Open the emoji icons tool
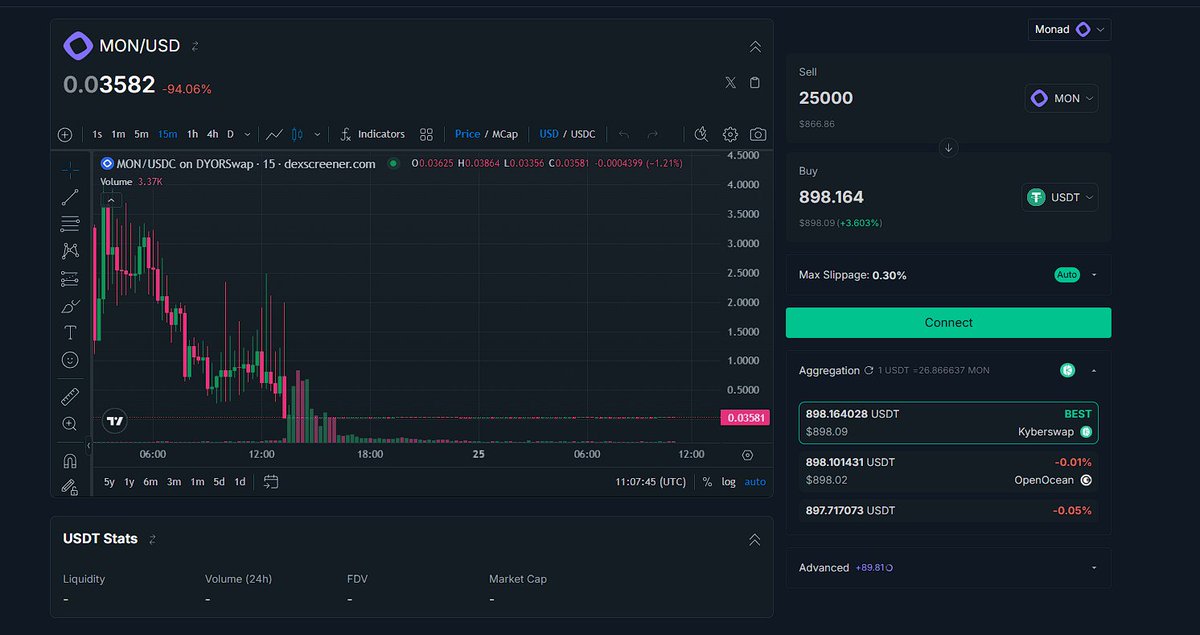Image resolution: width=1200 pixels, height=635 pixels. tap(70, 359)
